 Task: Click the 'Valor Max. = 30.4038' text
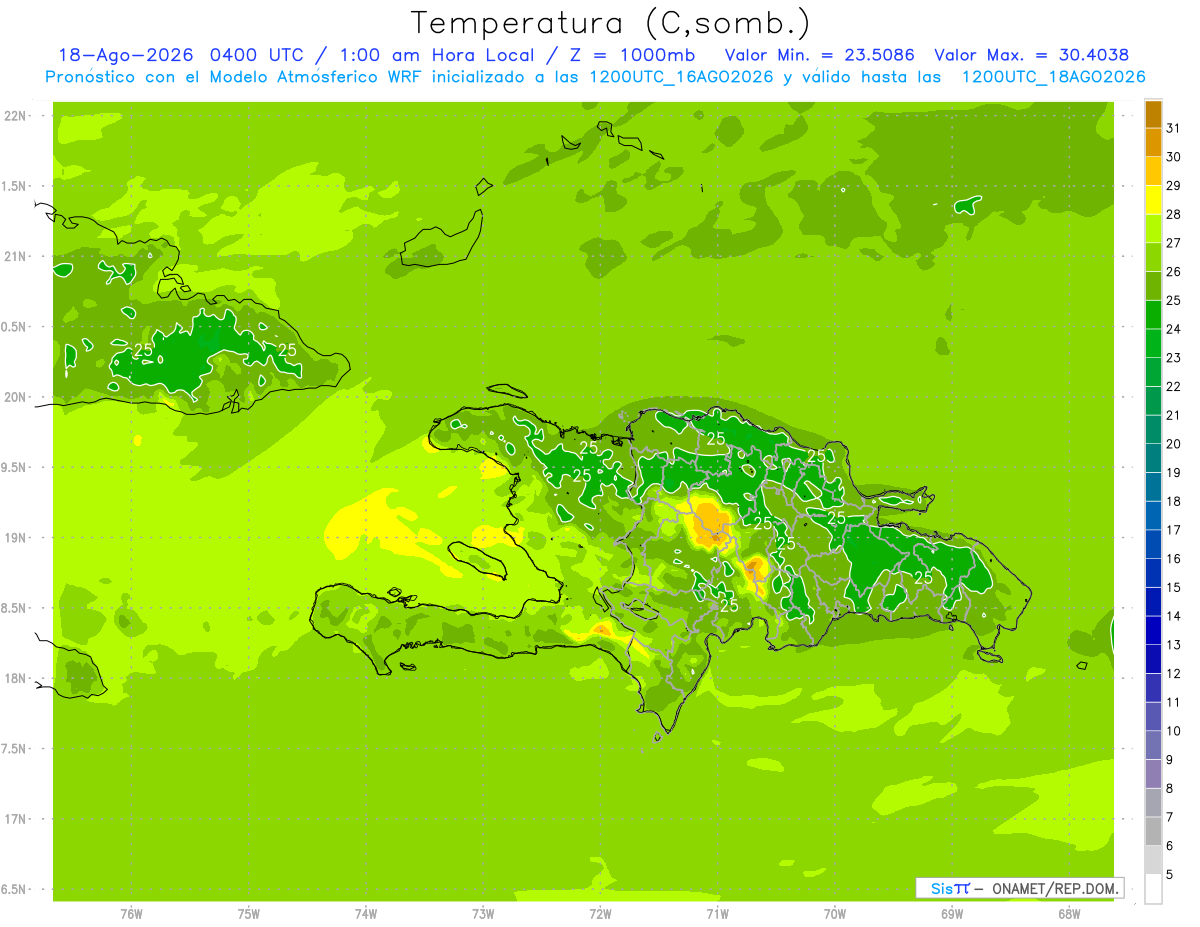click(1032, 55)
